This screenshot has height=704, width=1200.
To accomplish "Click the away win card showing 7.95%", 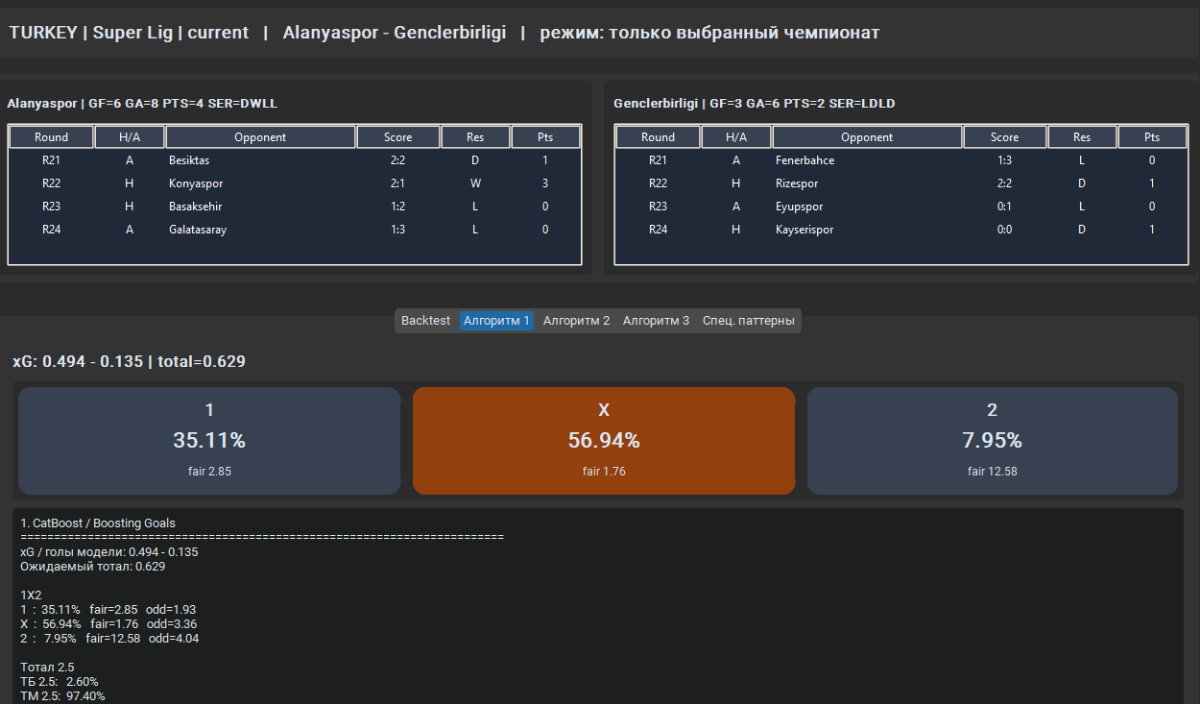I will point(992,440).
